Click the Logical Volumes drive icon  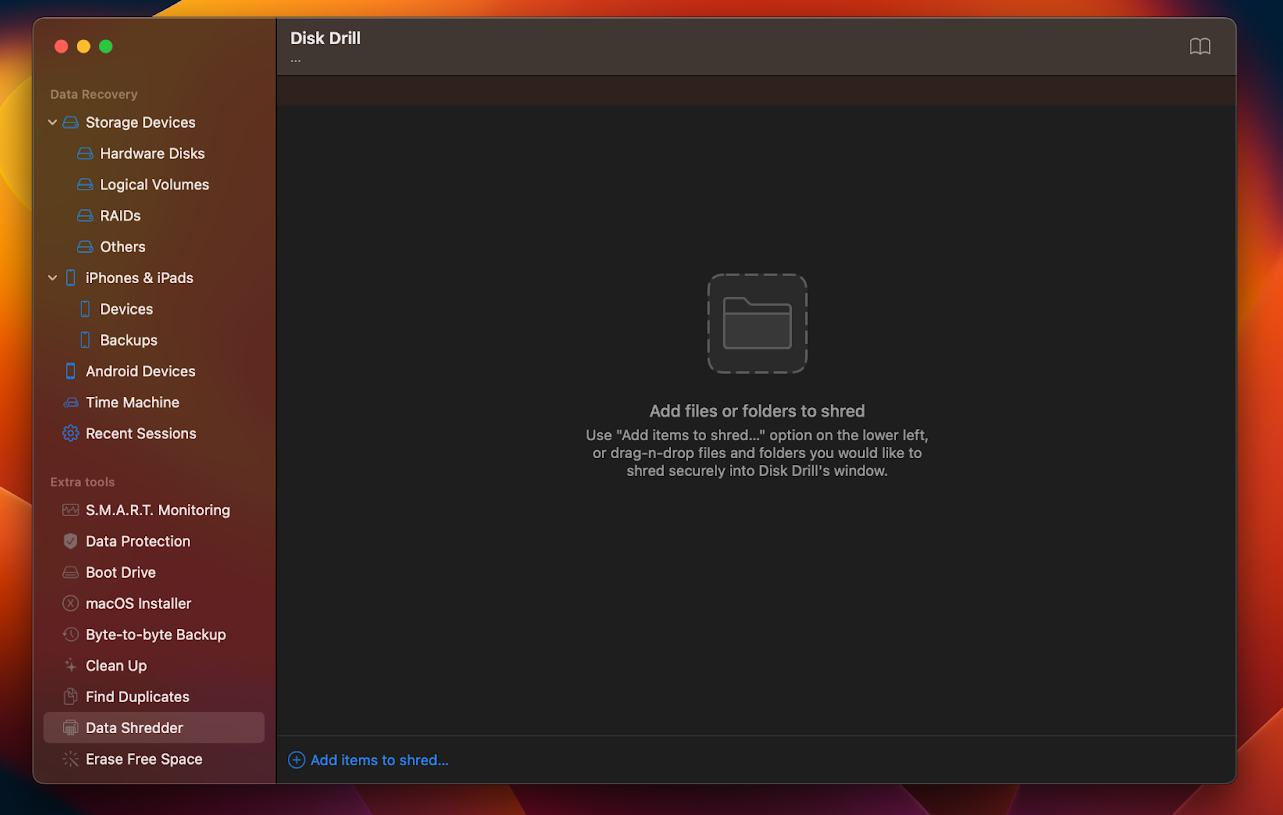85,184
